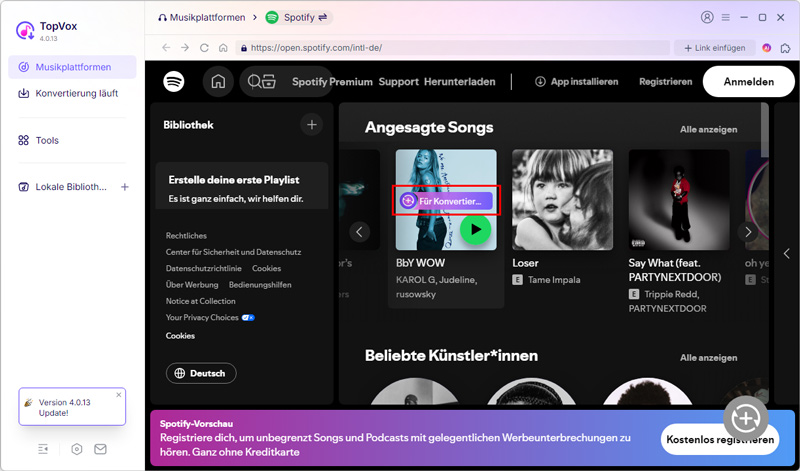Slide the song carousel to previous

point(359,232)
